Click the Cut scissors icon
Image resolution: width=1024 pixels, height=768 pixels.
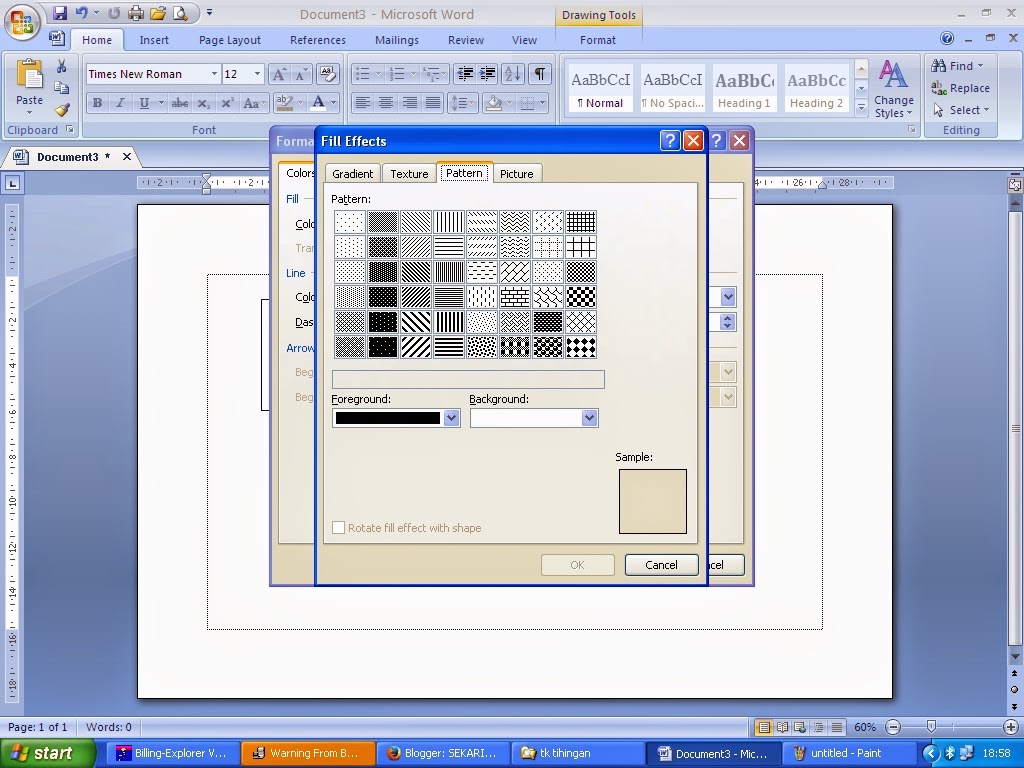[x=61, y=66]
